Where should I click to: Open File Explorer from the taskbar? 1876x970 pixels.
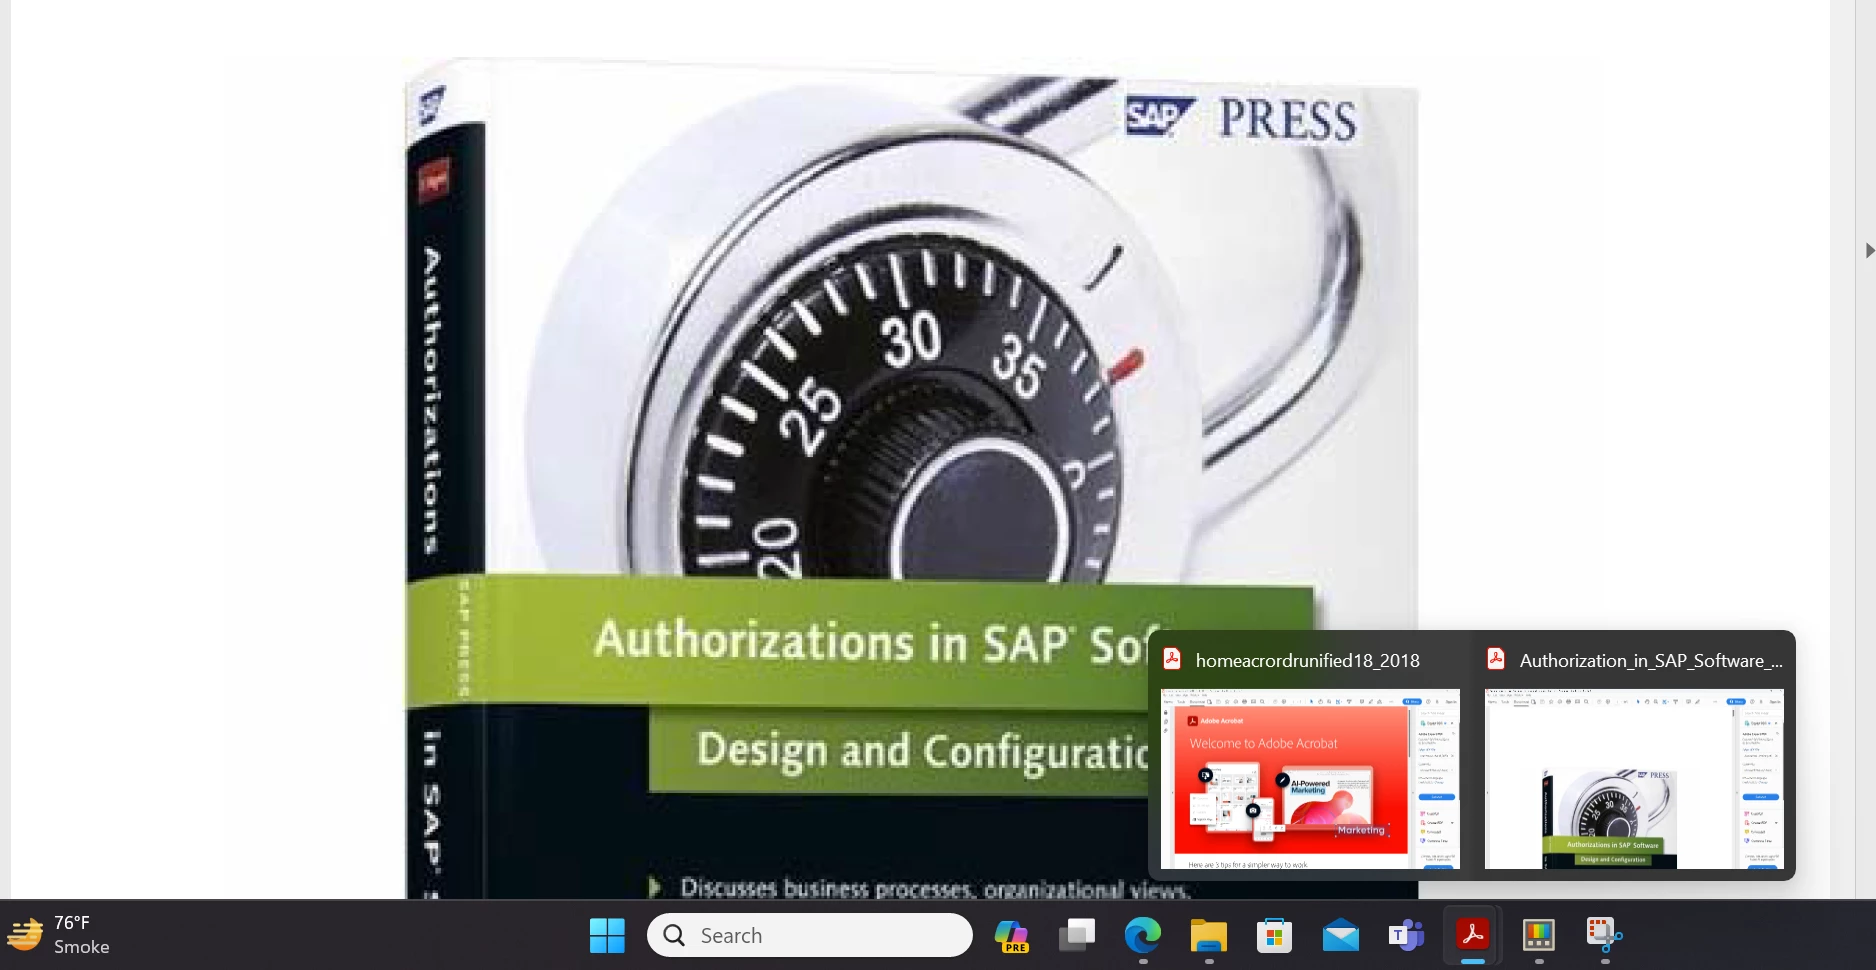click(1209, 936)
